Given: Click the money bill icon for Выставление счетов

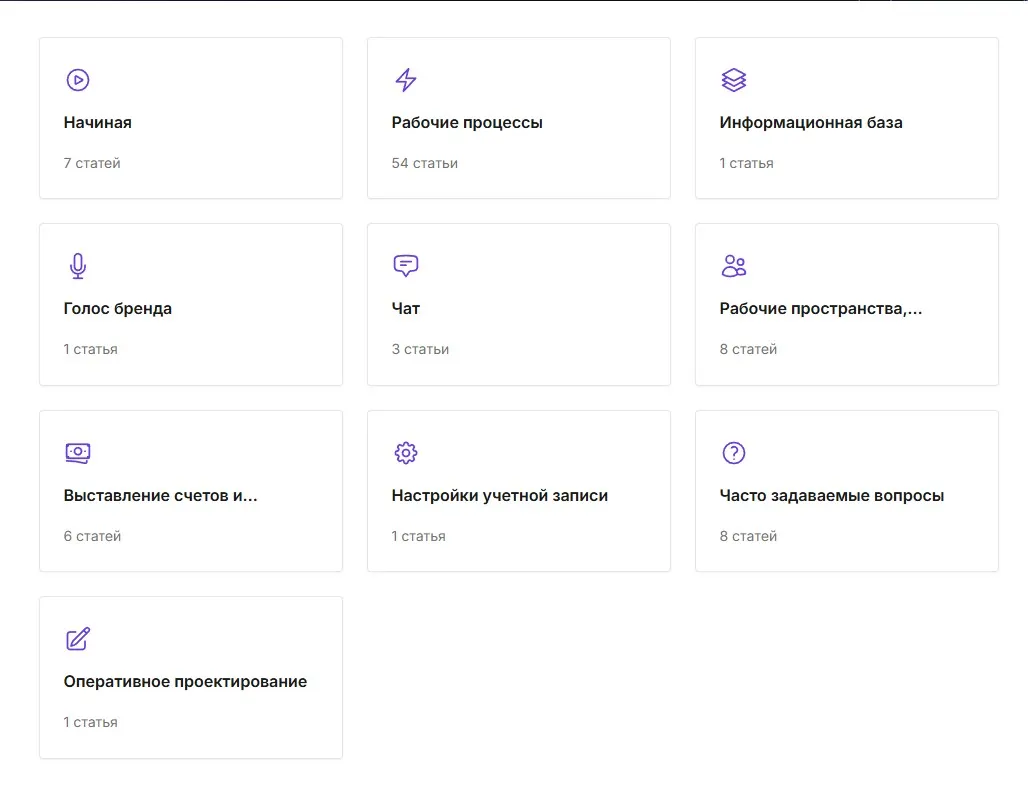Looking at the screenshot, I should tap(77, 453).
